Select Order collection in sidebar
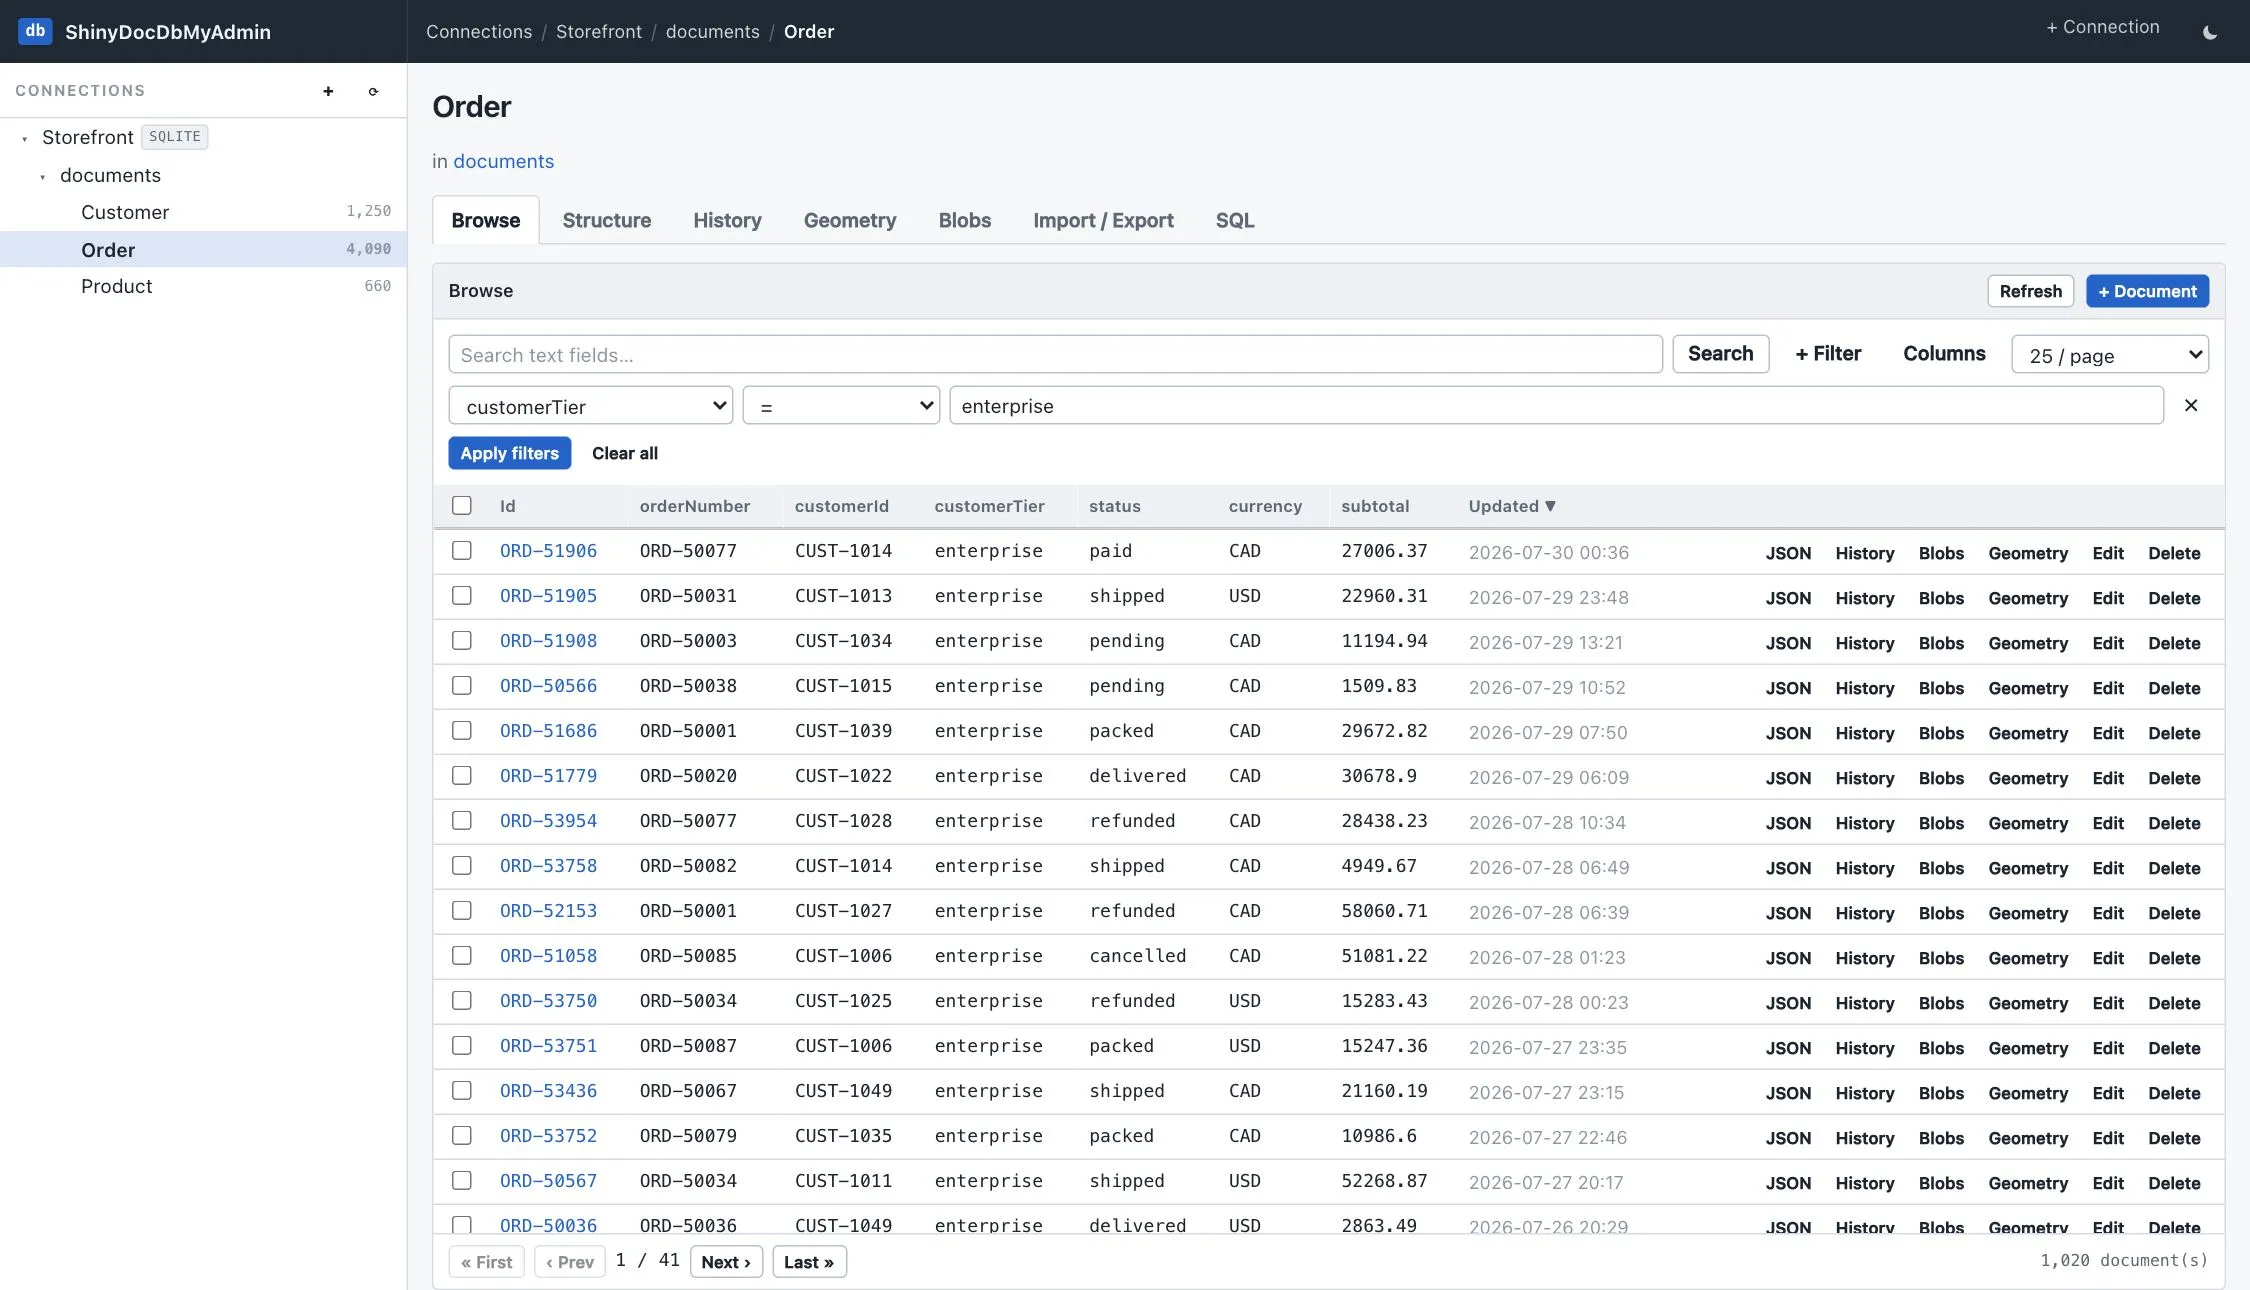This screenshot has width=2250, height=1290. tap(203, 250)
